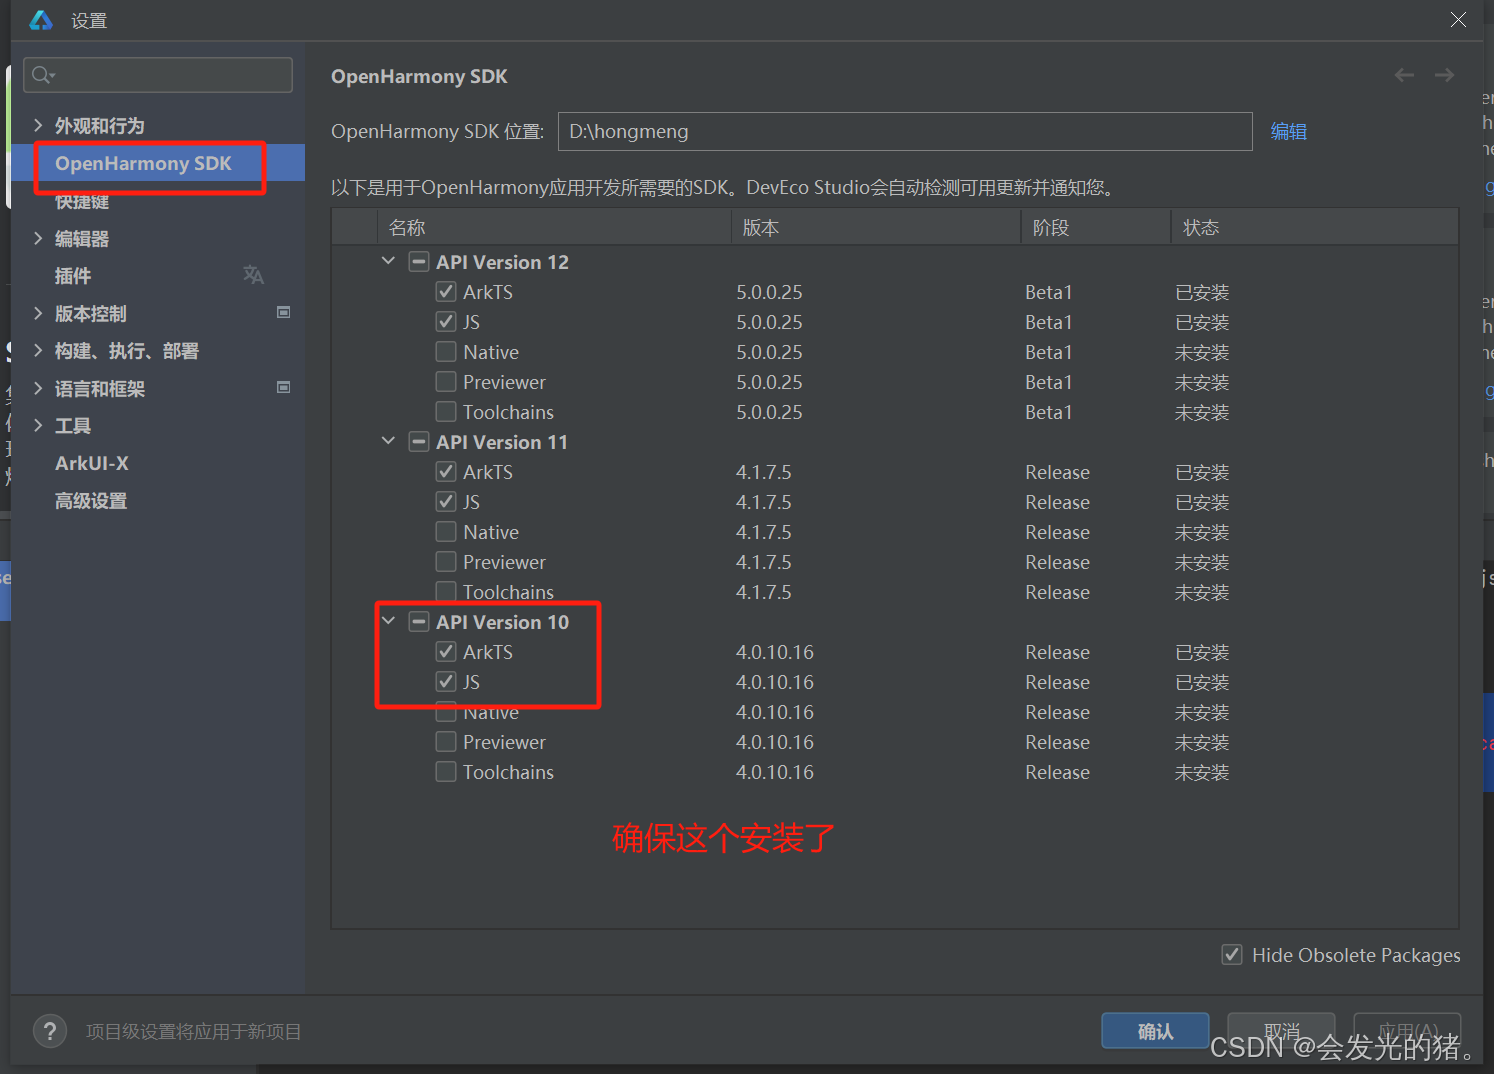Click the DevEco Studio logo in title bar
The height and width of the screenshot is (1074, 1494).
[40, 20]
